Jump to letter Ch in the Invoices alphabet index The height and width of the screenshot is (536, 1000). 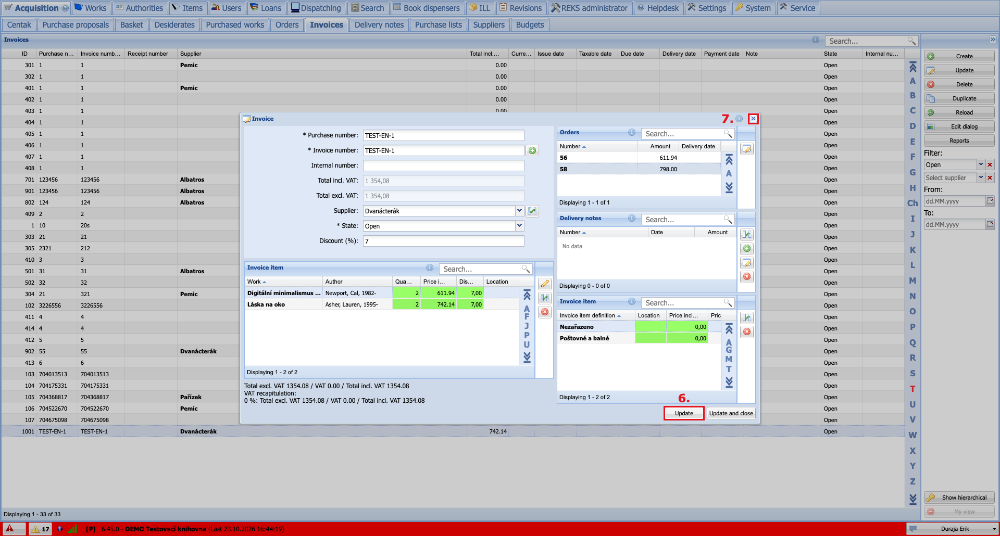tap(913, 203)
